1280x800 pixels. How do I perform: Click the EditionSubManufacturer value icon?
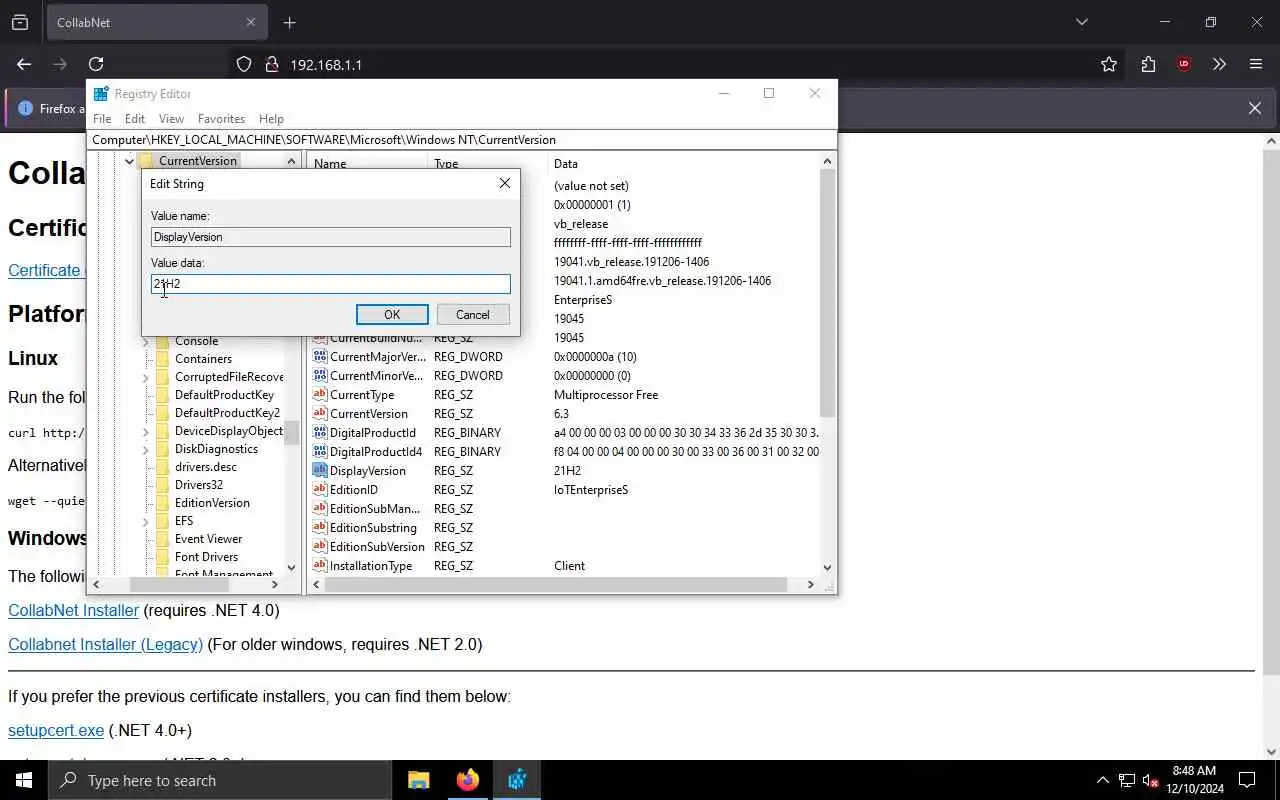tap(320, 509)
